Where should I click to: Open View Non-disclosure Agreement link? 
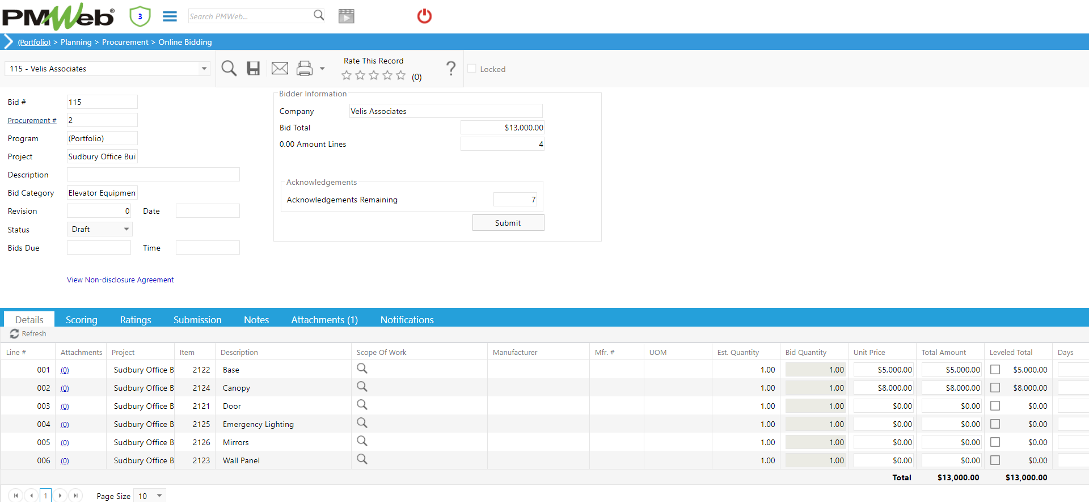120,280
